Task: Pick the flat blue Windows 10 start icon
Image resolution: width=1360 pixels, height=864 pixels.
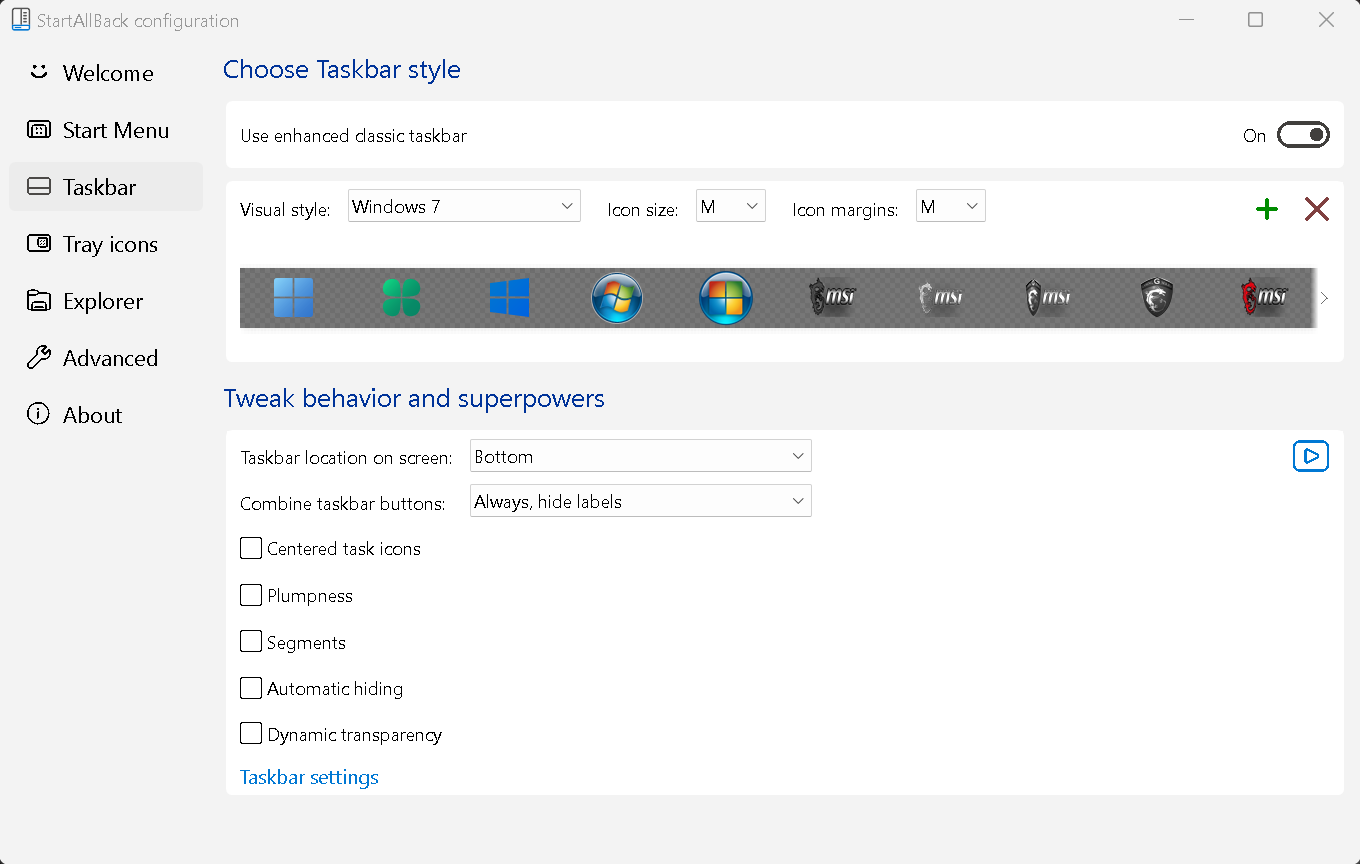Action: [x=509, y=298]
